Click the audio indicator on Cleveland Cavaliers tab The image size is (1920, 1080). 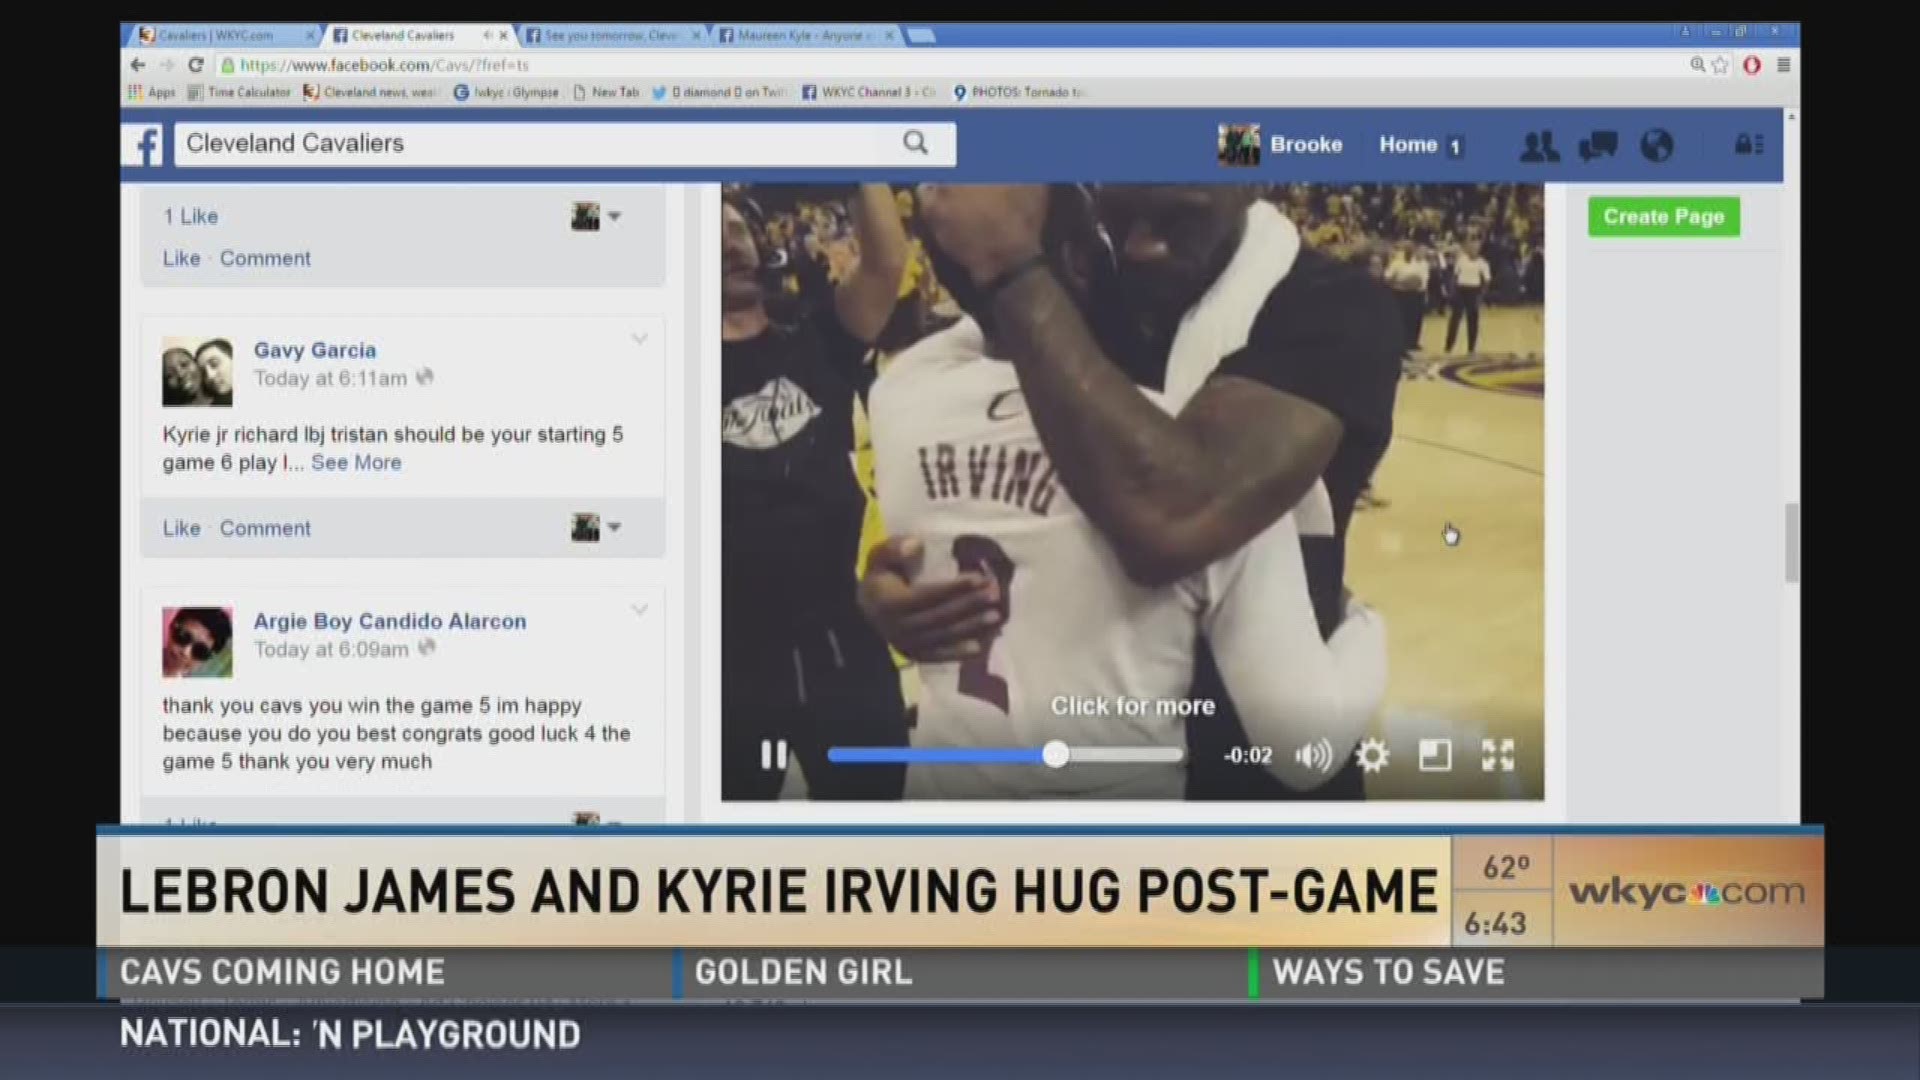coord(487,35)
